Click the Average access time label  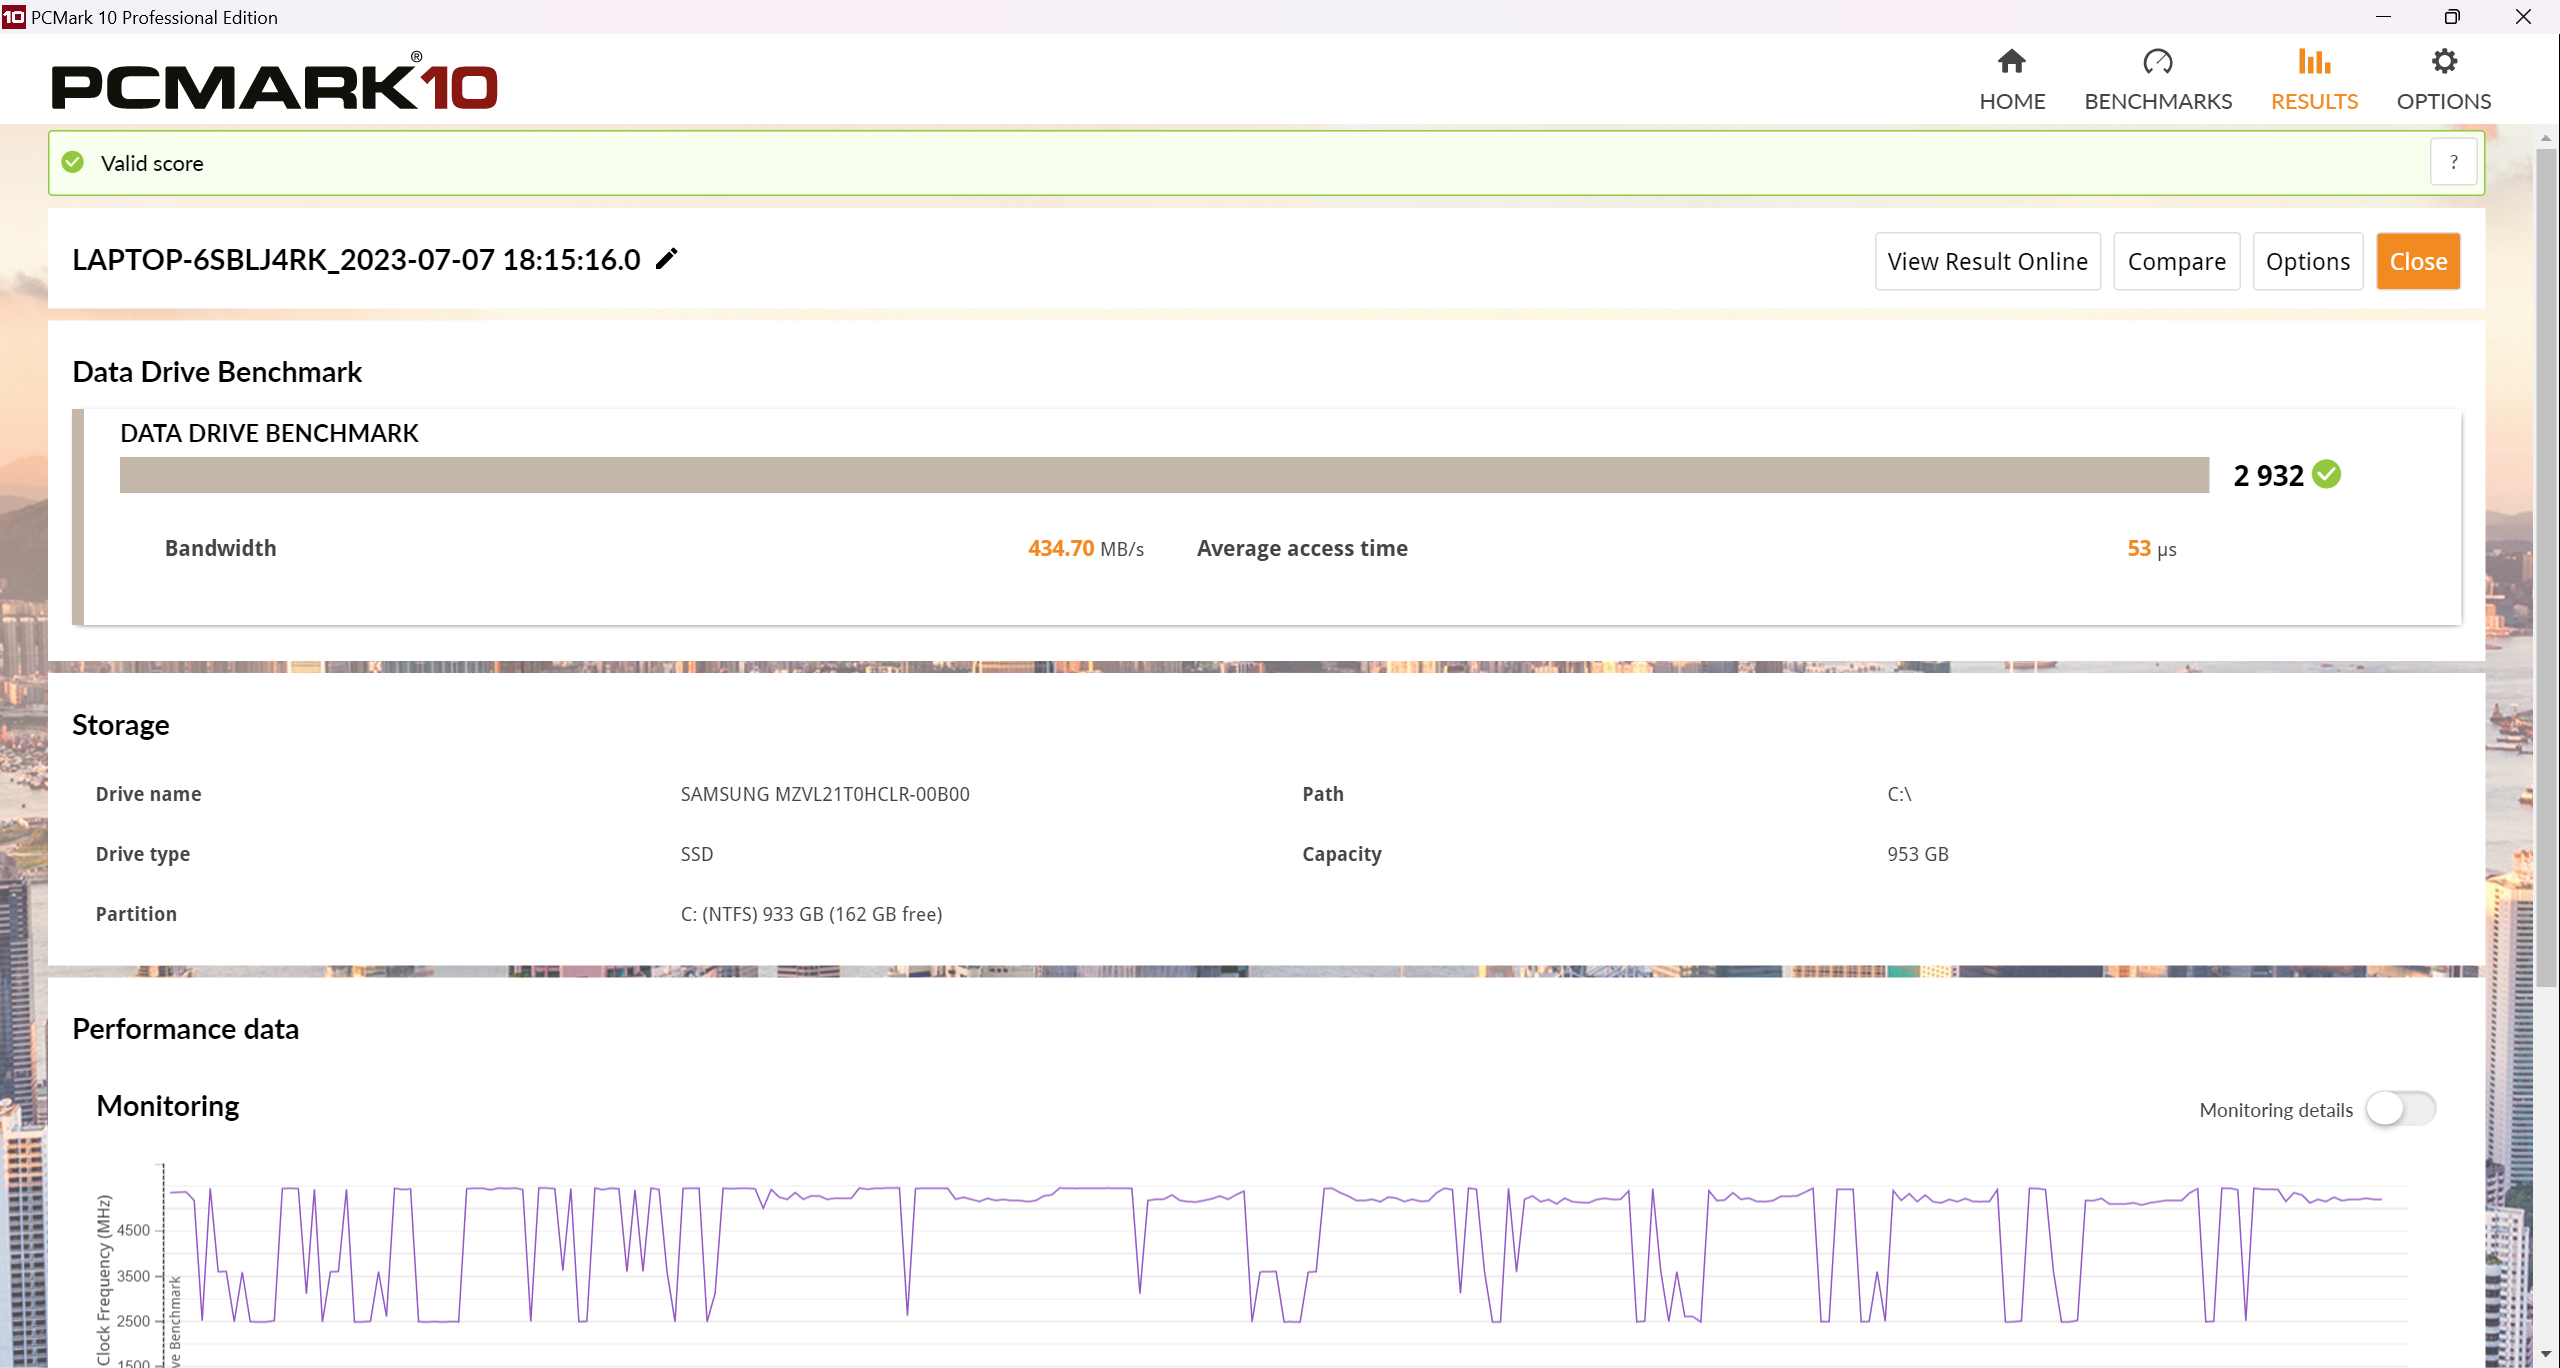[1302, 548]
